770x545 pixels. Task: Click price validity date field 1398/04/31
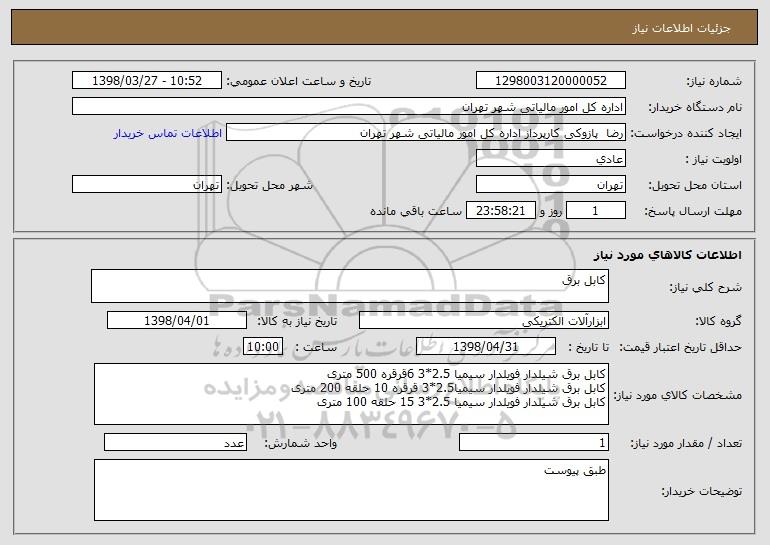pos(486,347)
